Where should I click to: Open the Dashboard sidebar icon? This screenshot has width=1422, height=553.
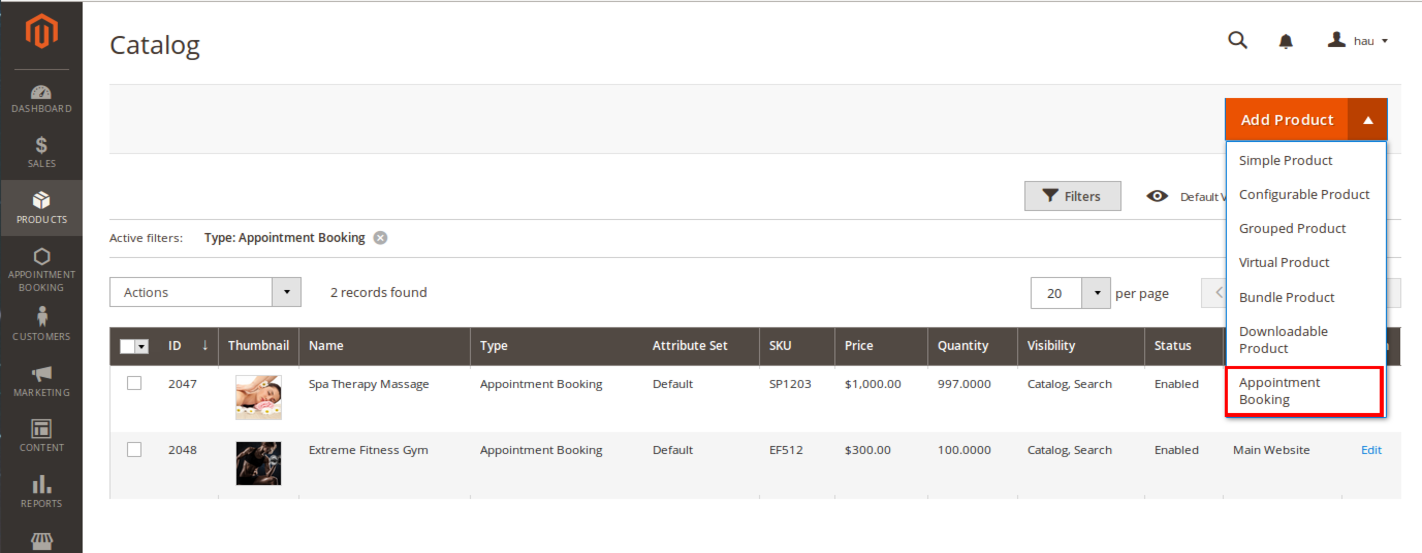coord(41,98)
